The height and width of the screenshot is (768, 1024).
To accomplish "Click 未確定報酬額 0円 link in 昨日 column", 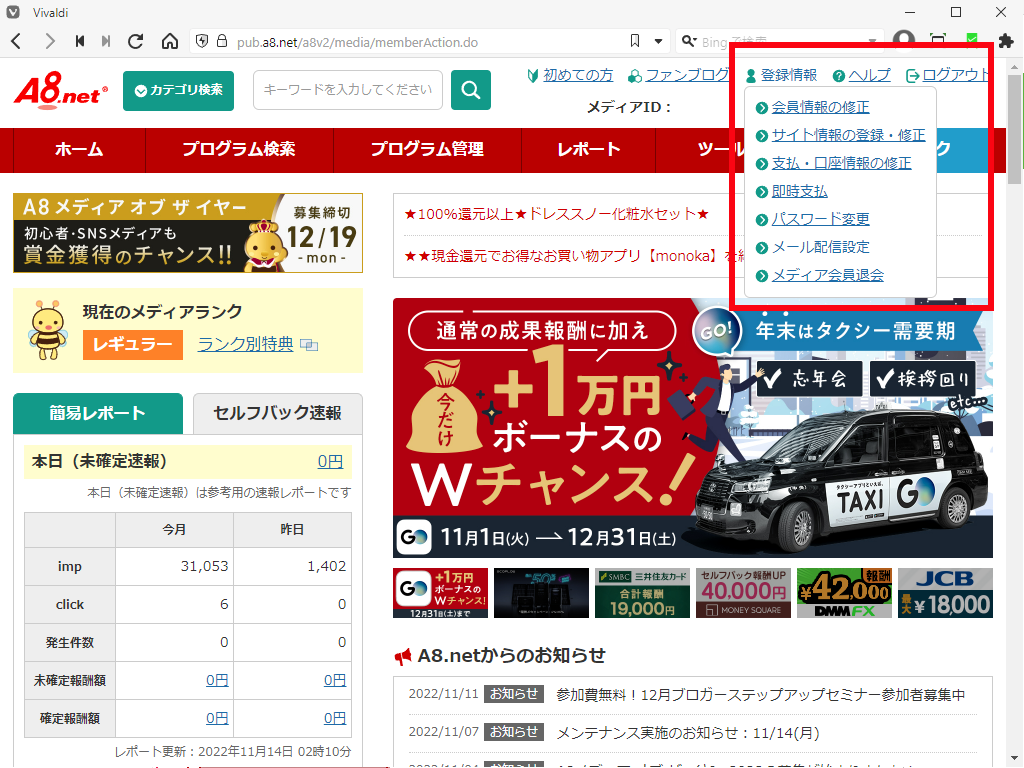I will pyautogui.click(x=335, y=680).
